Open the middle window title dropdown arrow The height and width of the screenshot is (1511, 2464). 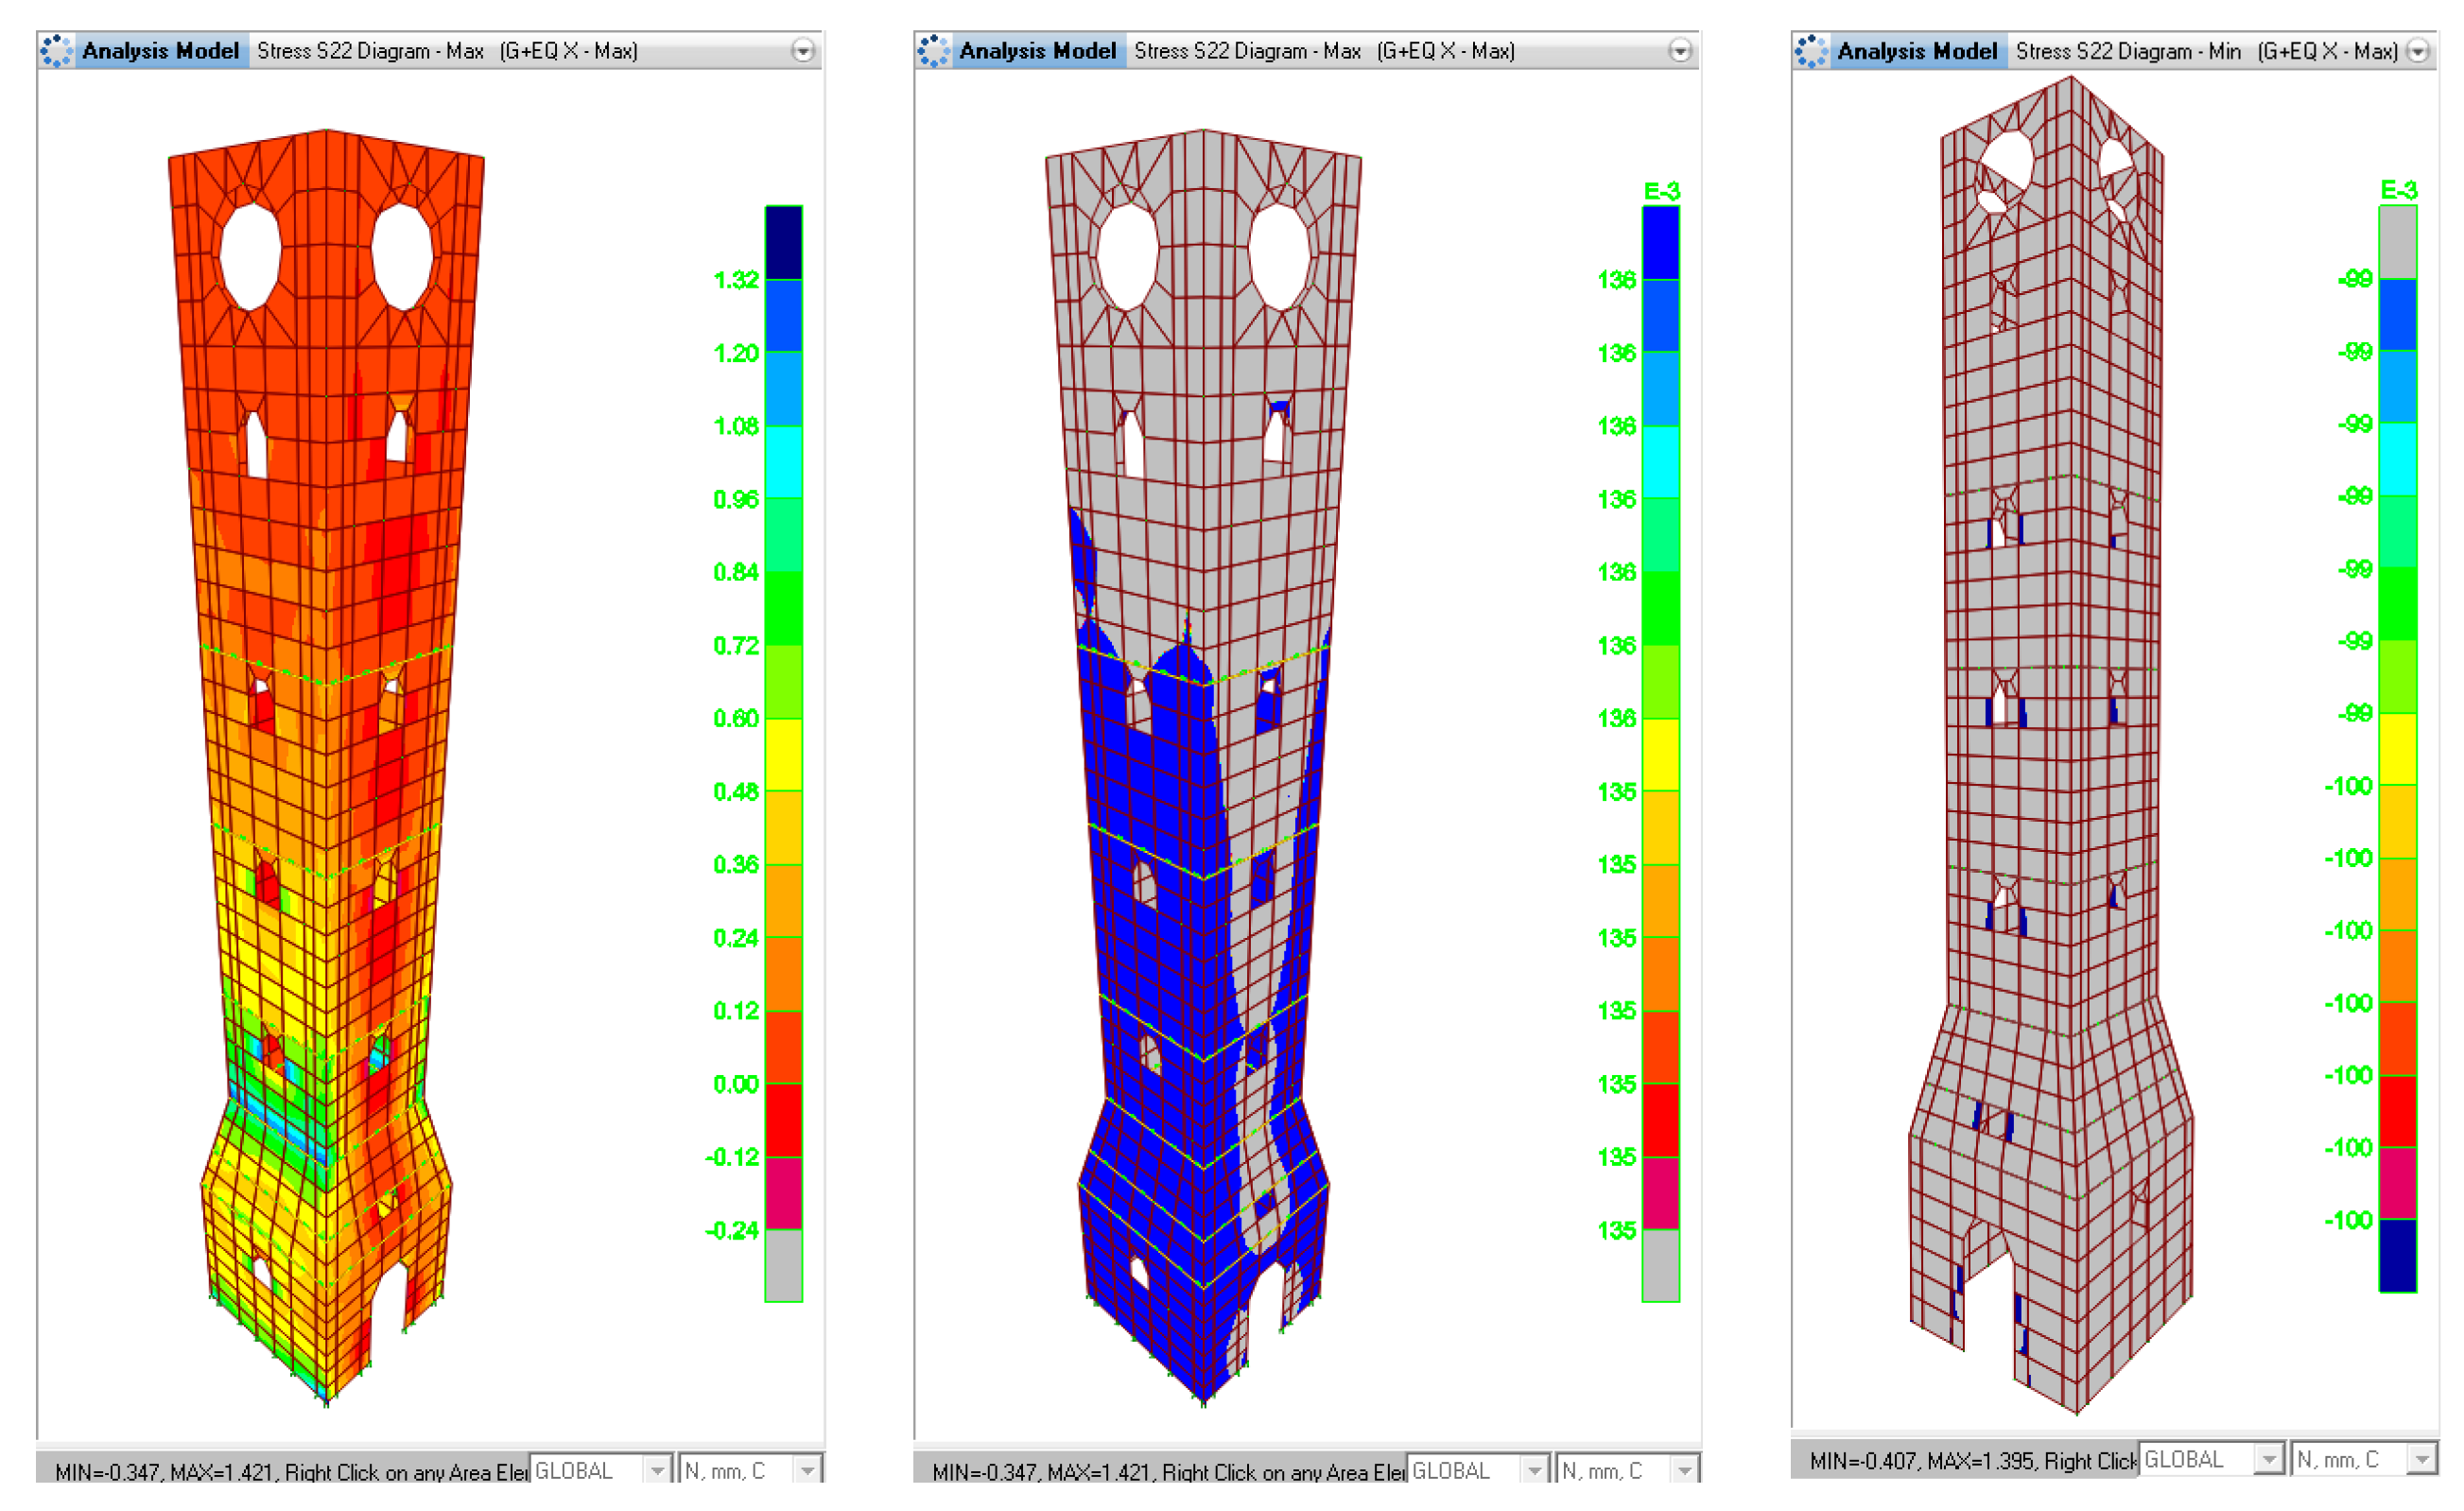1680,50
